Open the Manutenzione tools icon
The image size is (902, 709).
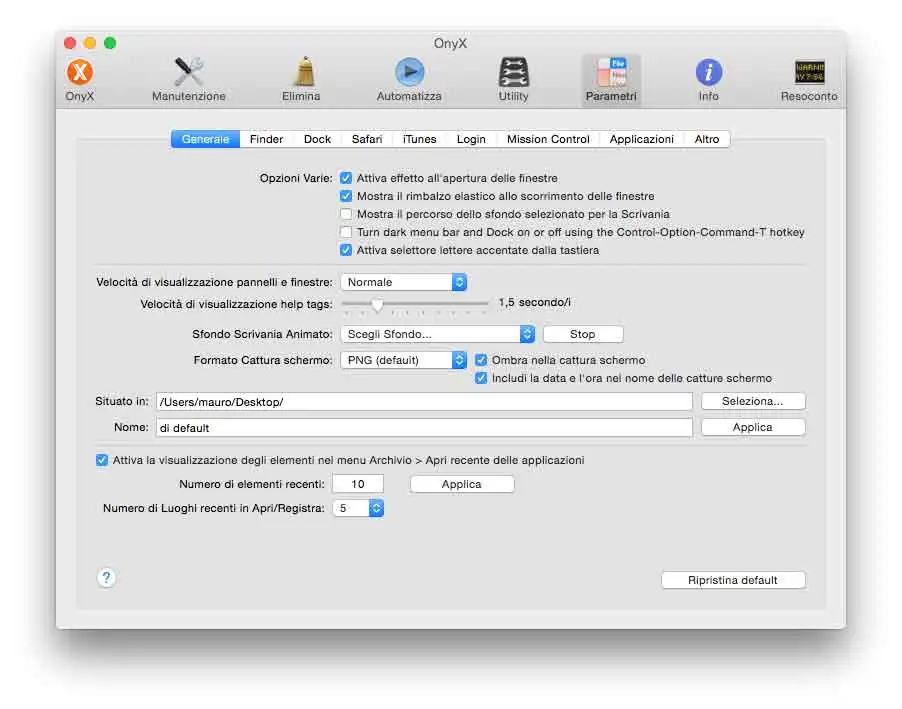click(x=189, y=79)
